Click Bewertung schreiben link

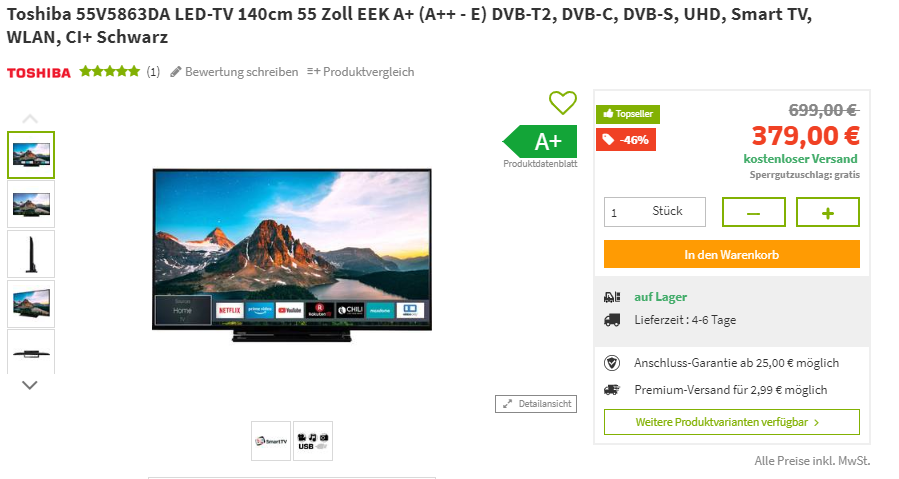[234, 72]
